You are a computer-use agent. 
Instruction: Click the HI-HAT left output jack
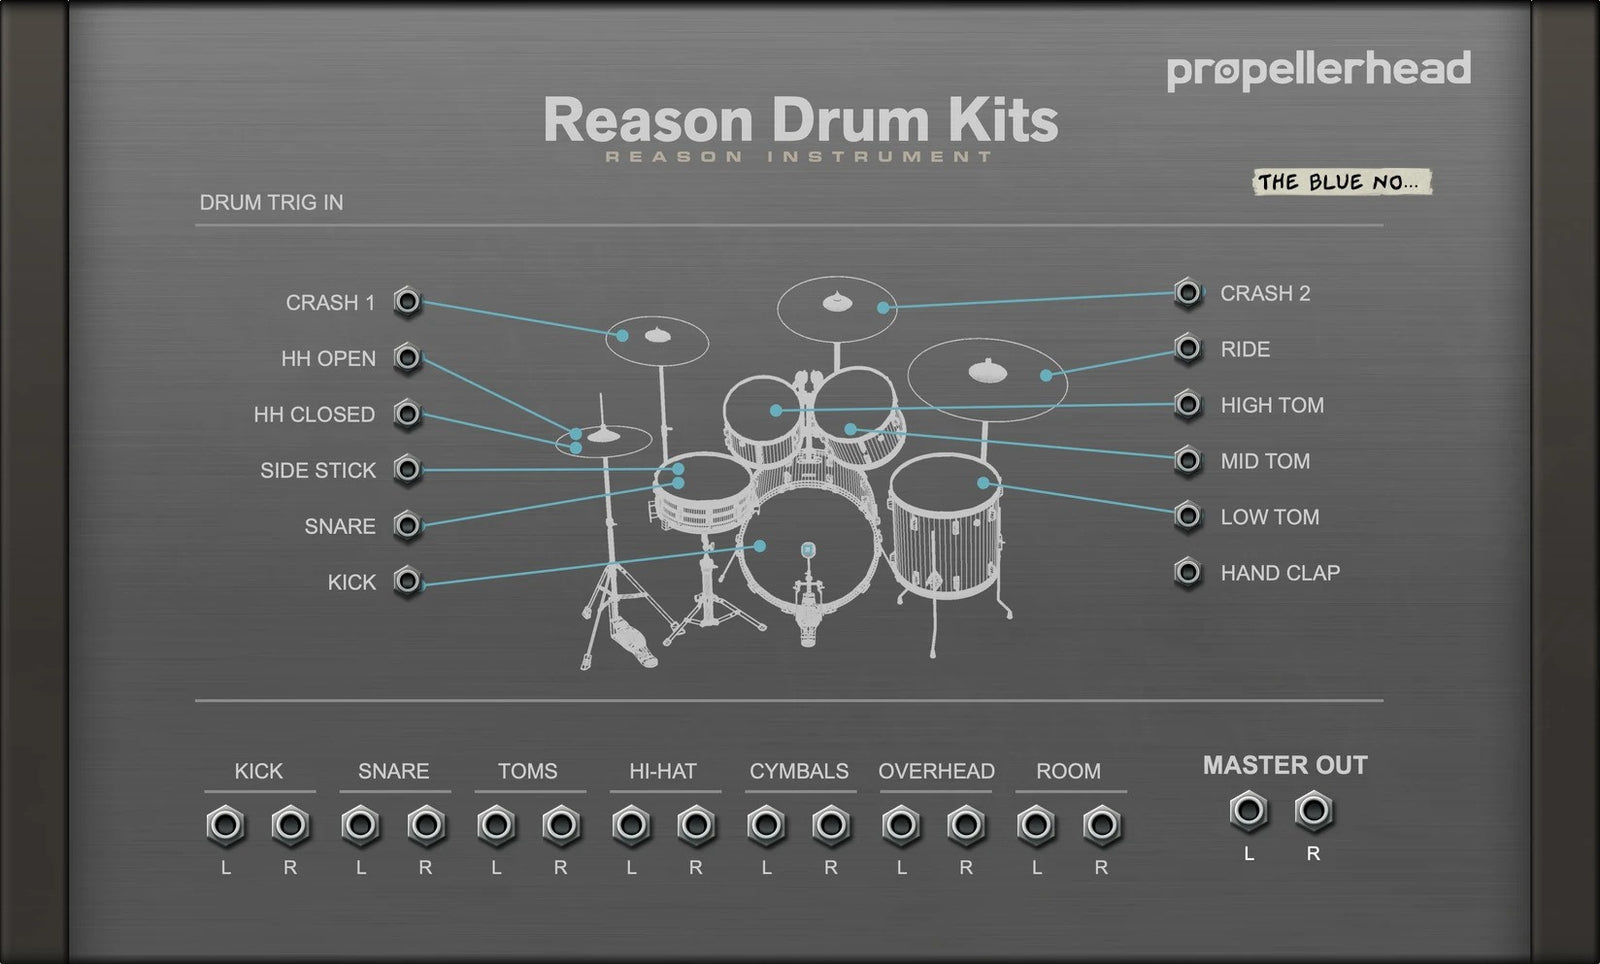[631, 826]
